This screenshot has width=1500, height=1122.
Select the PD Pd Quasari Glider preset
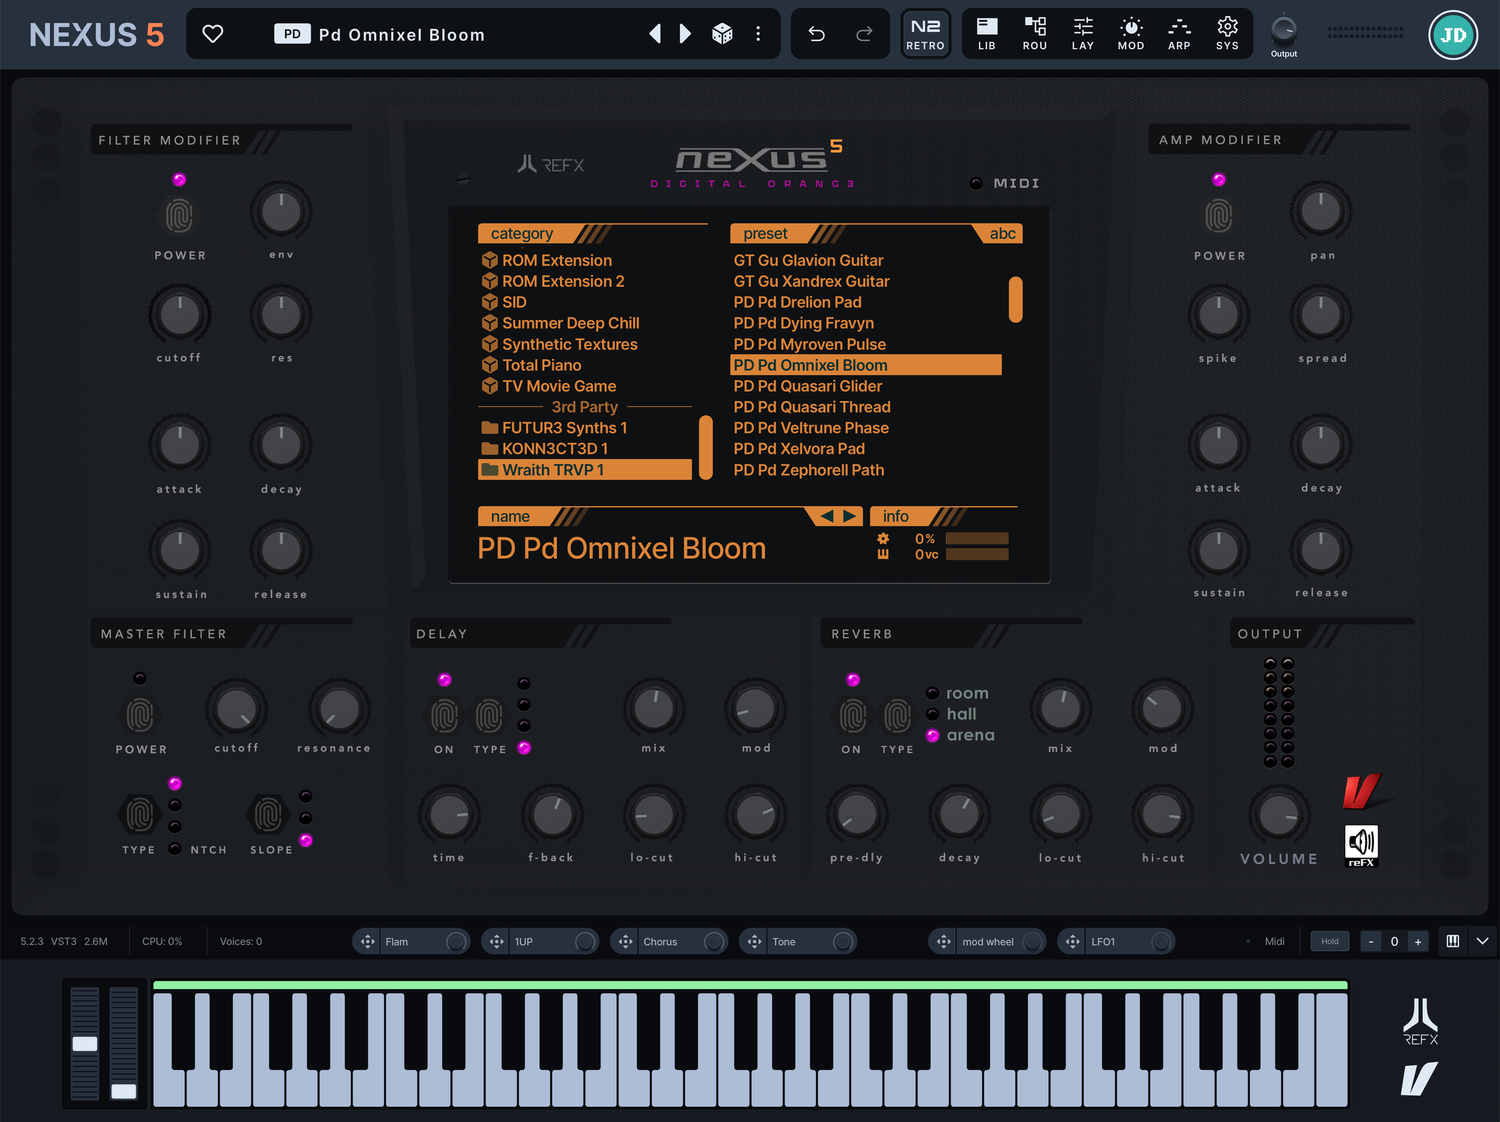pos(808,386)
